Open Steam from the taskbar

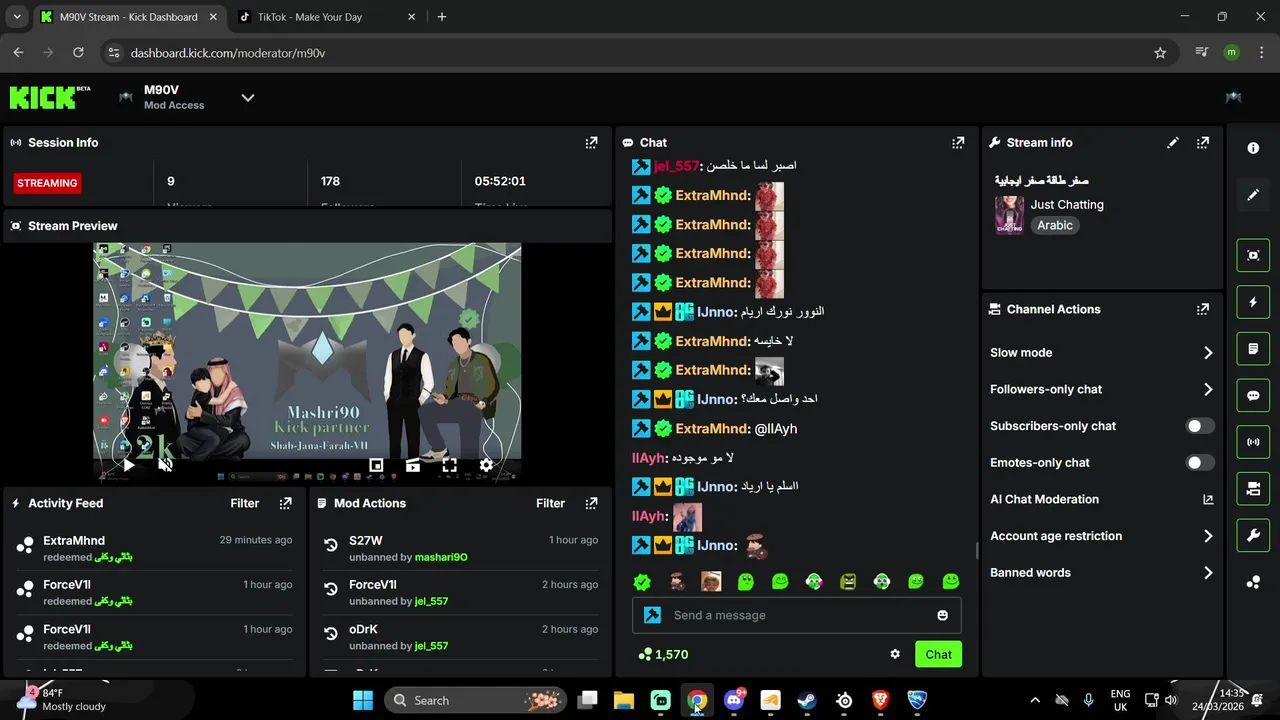(807, 701)
